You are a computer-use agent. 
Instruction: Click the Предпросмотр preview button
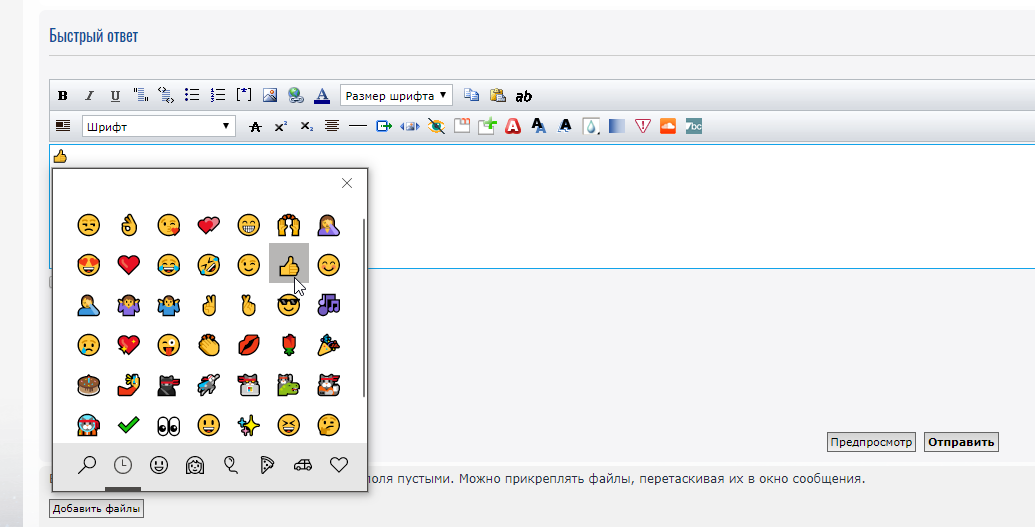coord(871,442)
